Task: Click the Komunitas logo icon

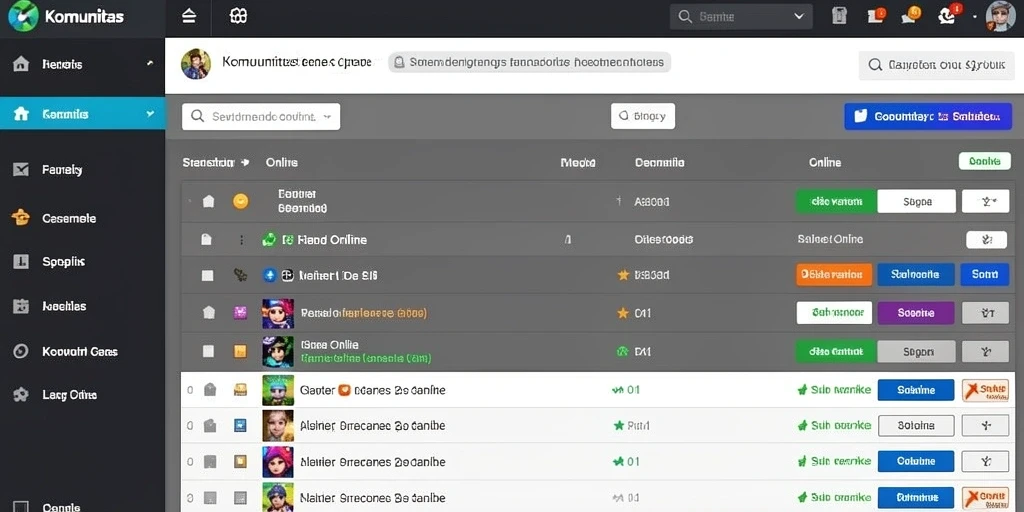Action: [23, 16]
